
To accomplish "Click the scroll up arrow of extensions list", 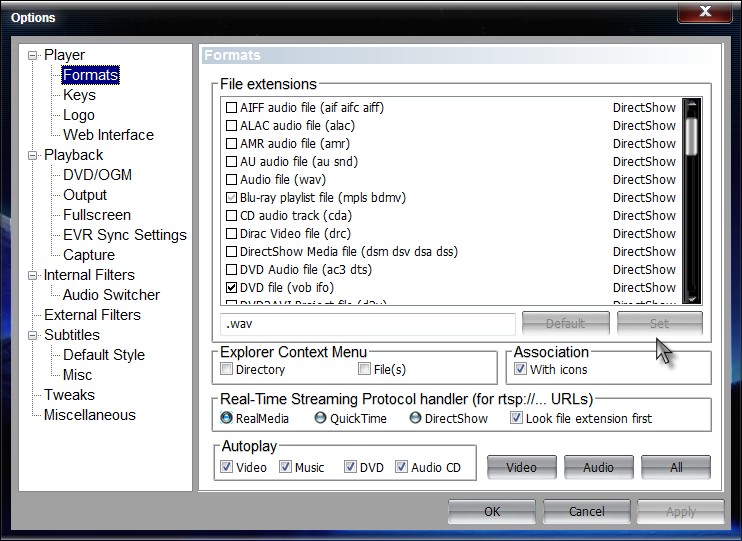I will (691, 104).
